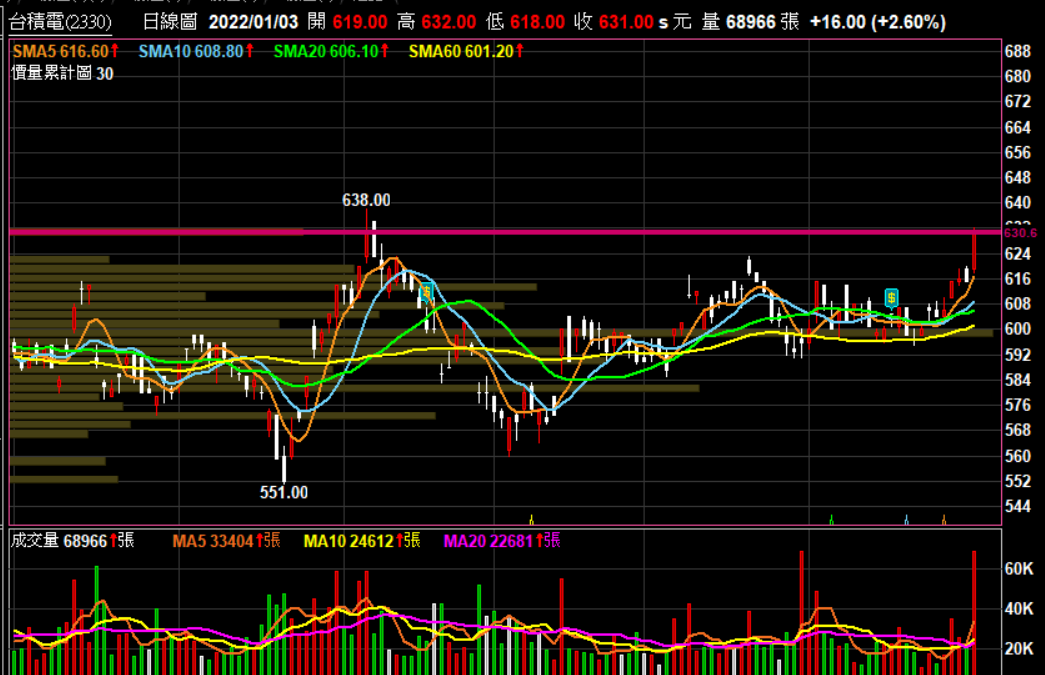This screenshot has height=675, width=1045.
Task: Select the SMA20 606.10 indicator label
Action: click(x=330, y=50)
